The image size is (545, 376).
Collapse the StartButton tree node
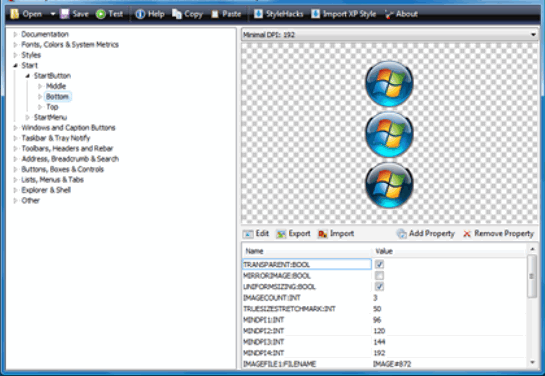[x=27, y=76]
